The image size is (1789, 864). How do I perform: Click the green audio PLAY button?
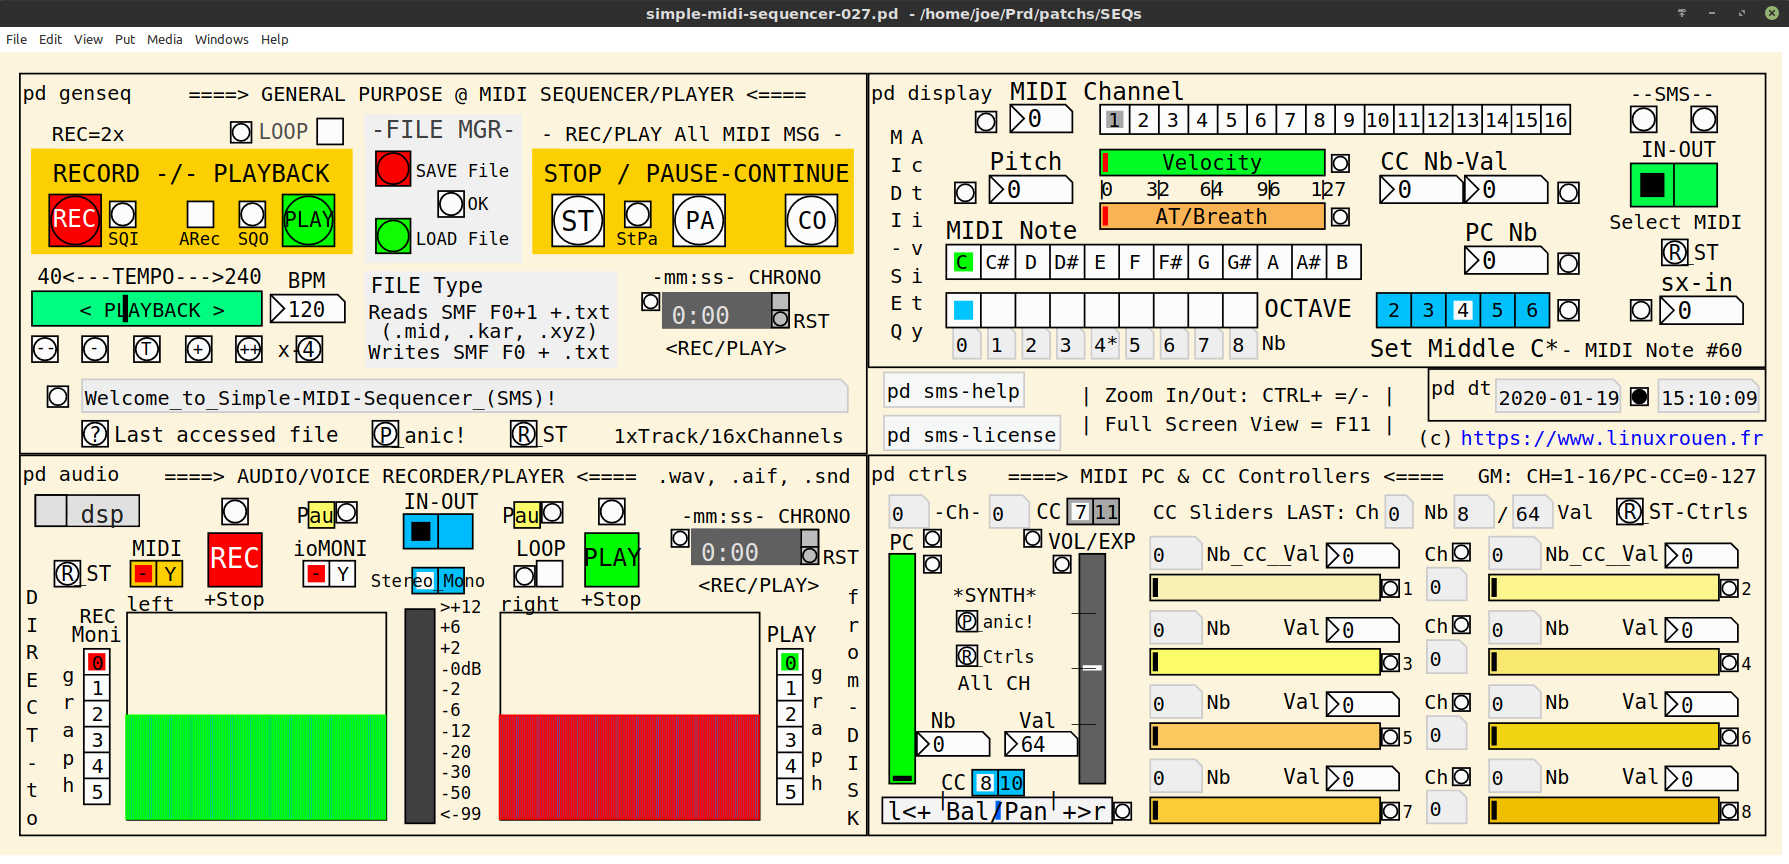(611, 558)
